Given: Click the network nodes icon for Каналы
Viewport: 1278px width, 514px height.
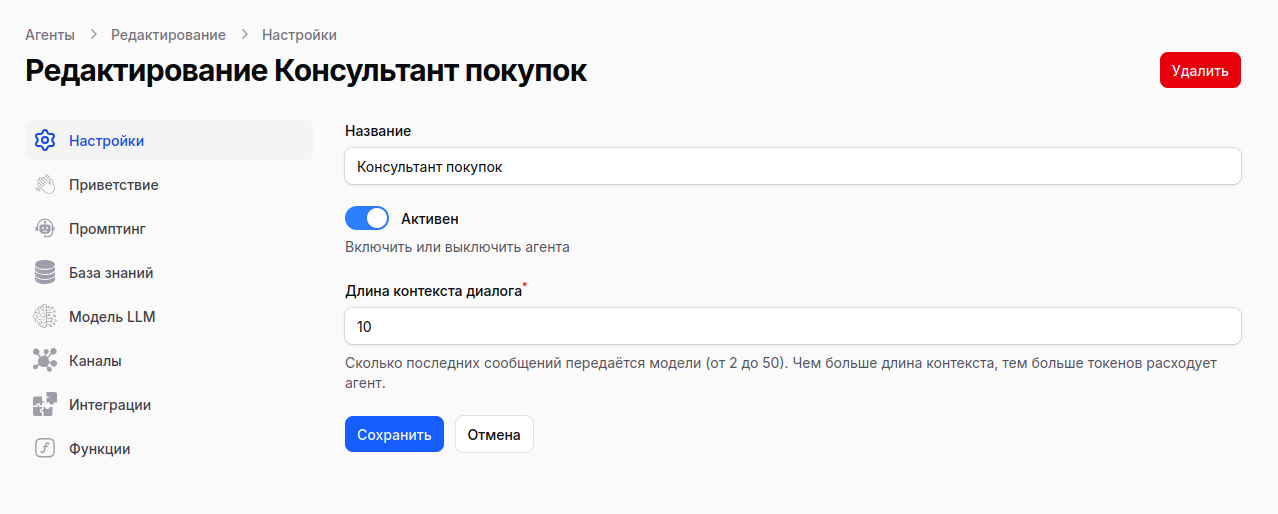Looking at the screenshot, I should (x=44, y=361).
